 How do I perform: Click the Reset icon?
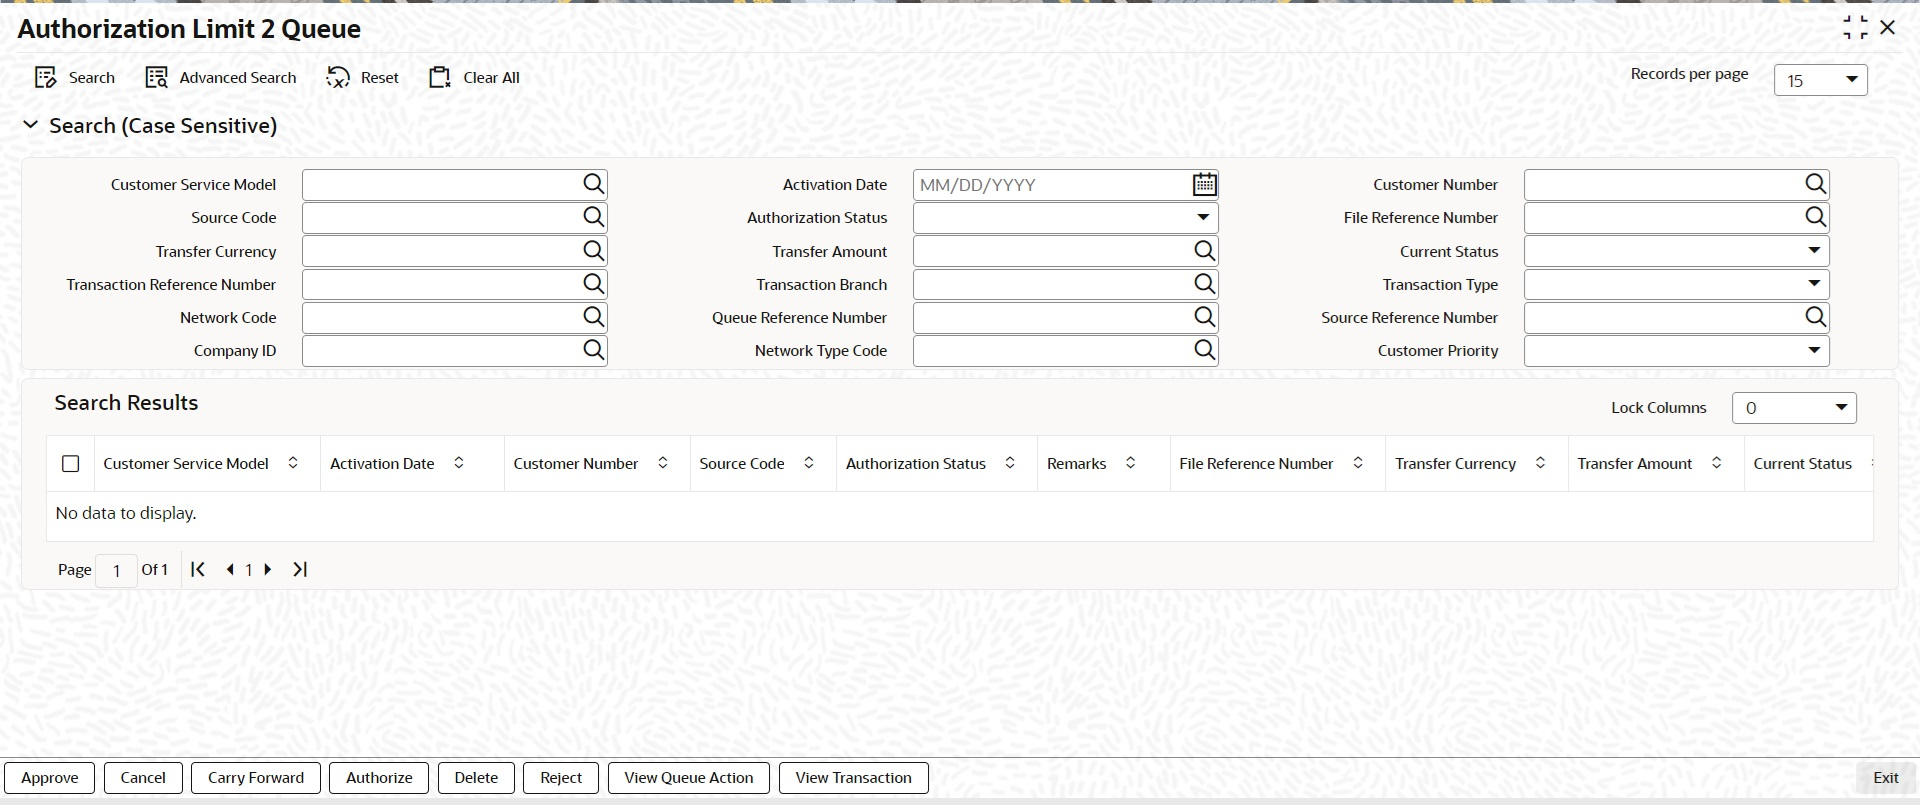click(x=338, y=78)
